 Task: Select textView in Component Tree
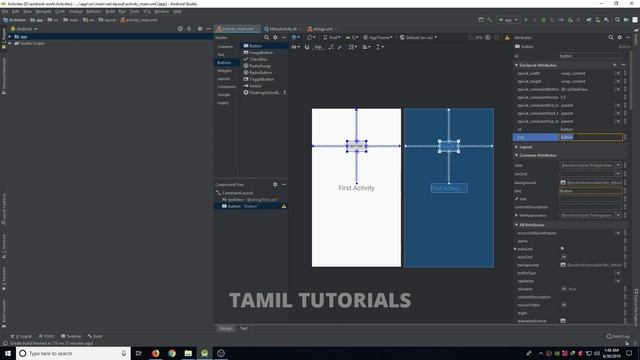pyautogui.click(x=250, y=200)
